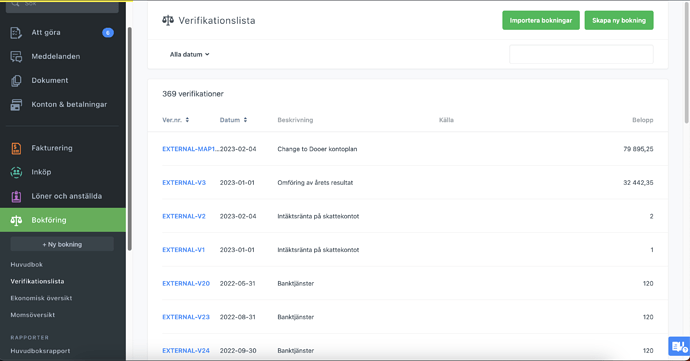Click the Skapa ny bokning button
Image resolution: width=690 pixels, height=361 pixels.
[x=619, y=20]
